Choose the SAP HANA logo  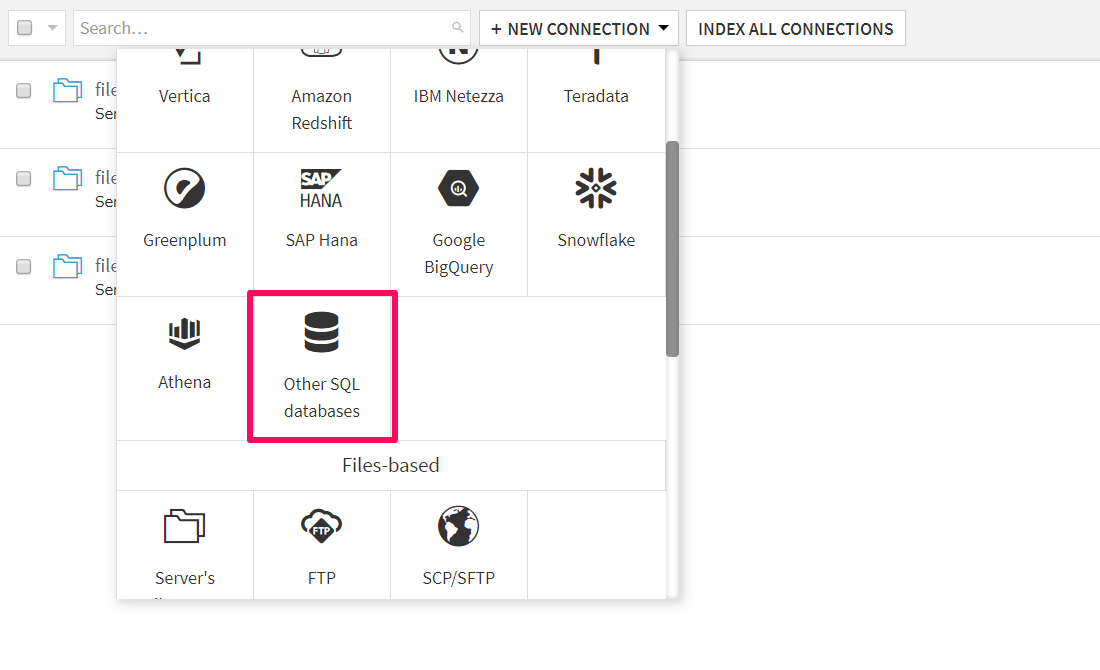point(321,188)
